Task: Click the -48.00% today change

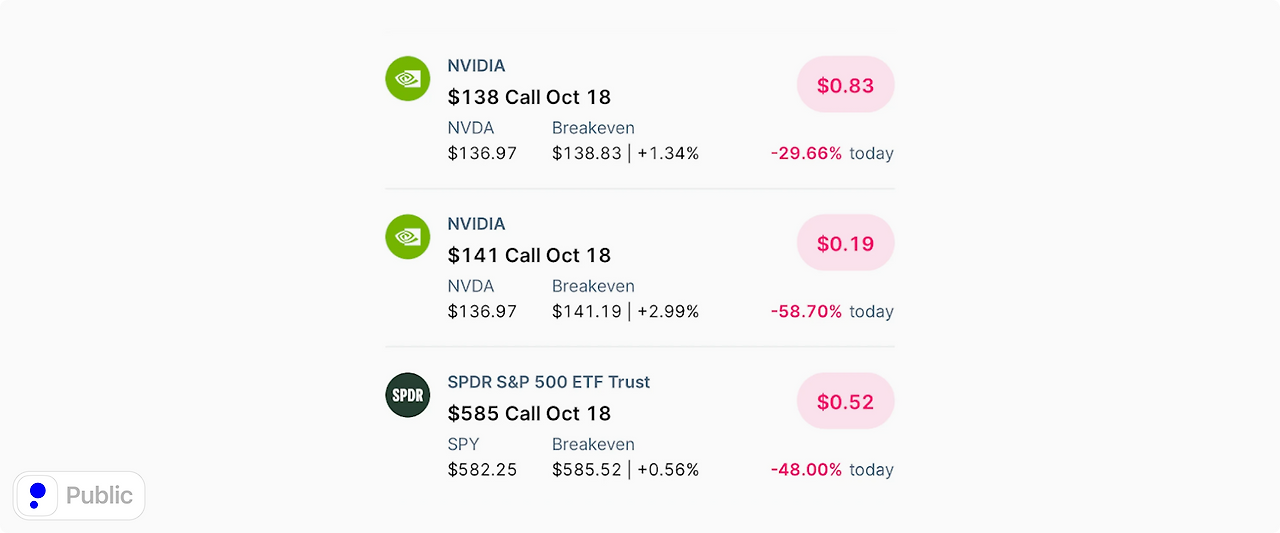Action: point(831,469)
